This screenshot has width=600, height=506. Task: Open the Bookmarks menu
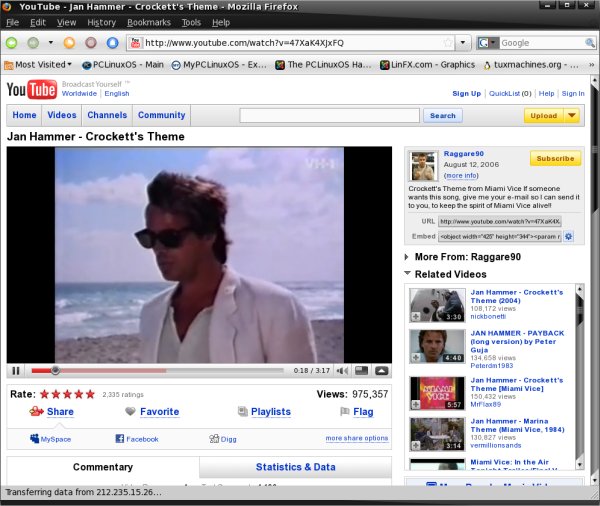(x=148, y=22)
